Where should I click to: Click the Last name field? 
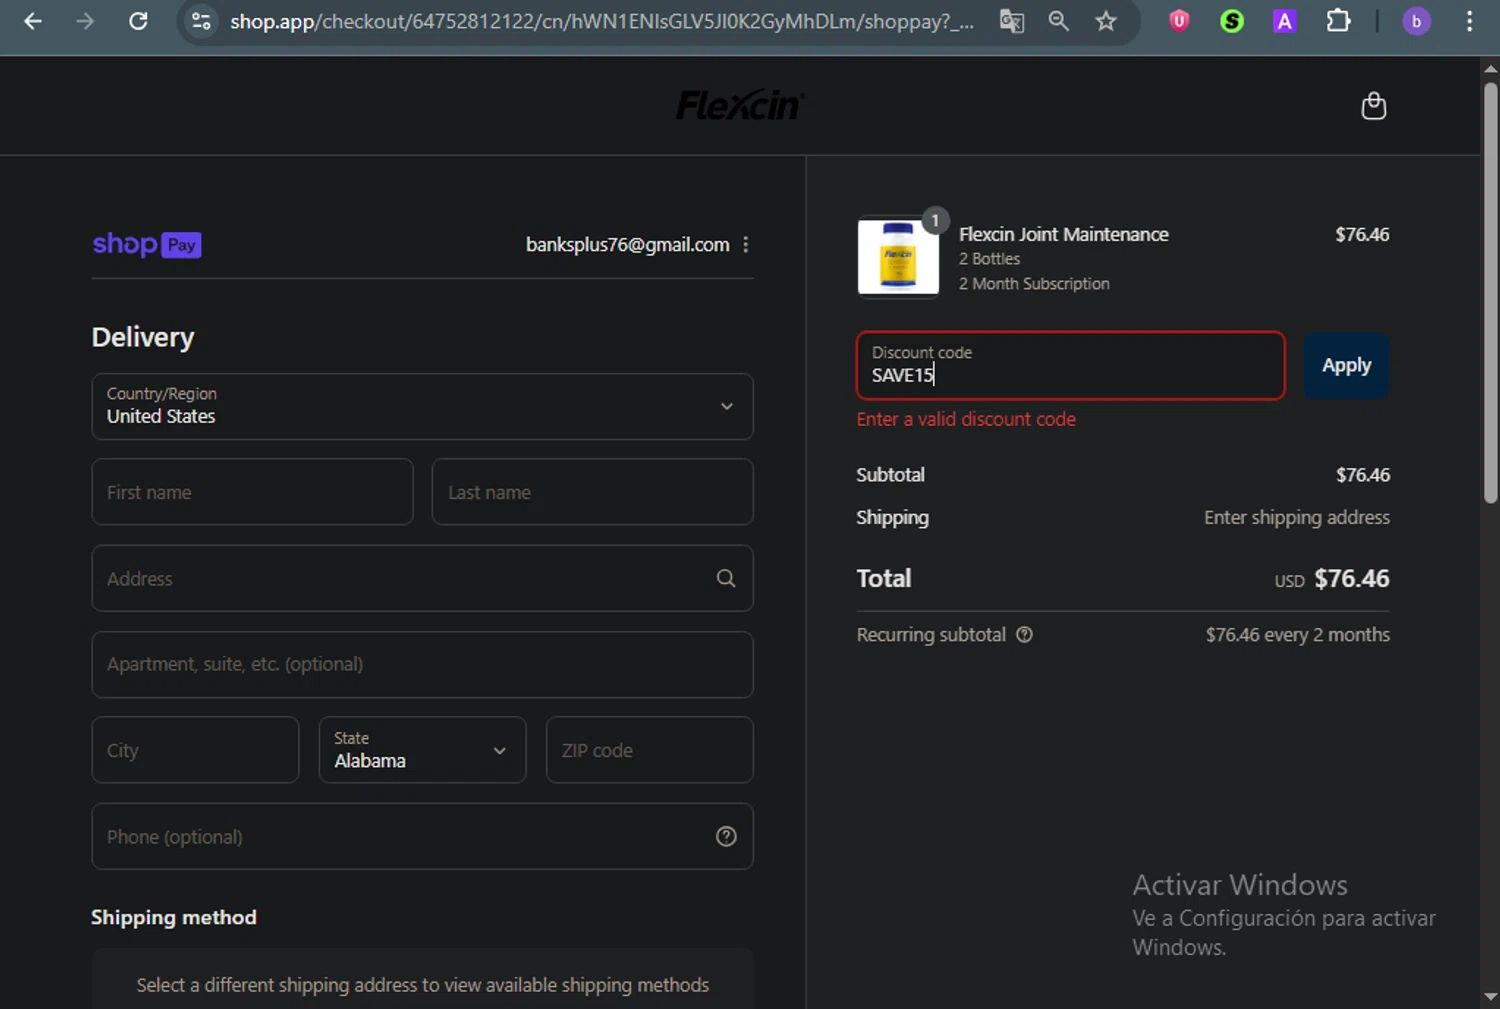(x=592, y=492)
